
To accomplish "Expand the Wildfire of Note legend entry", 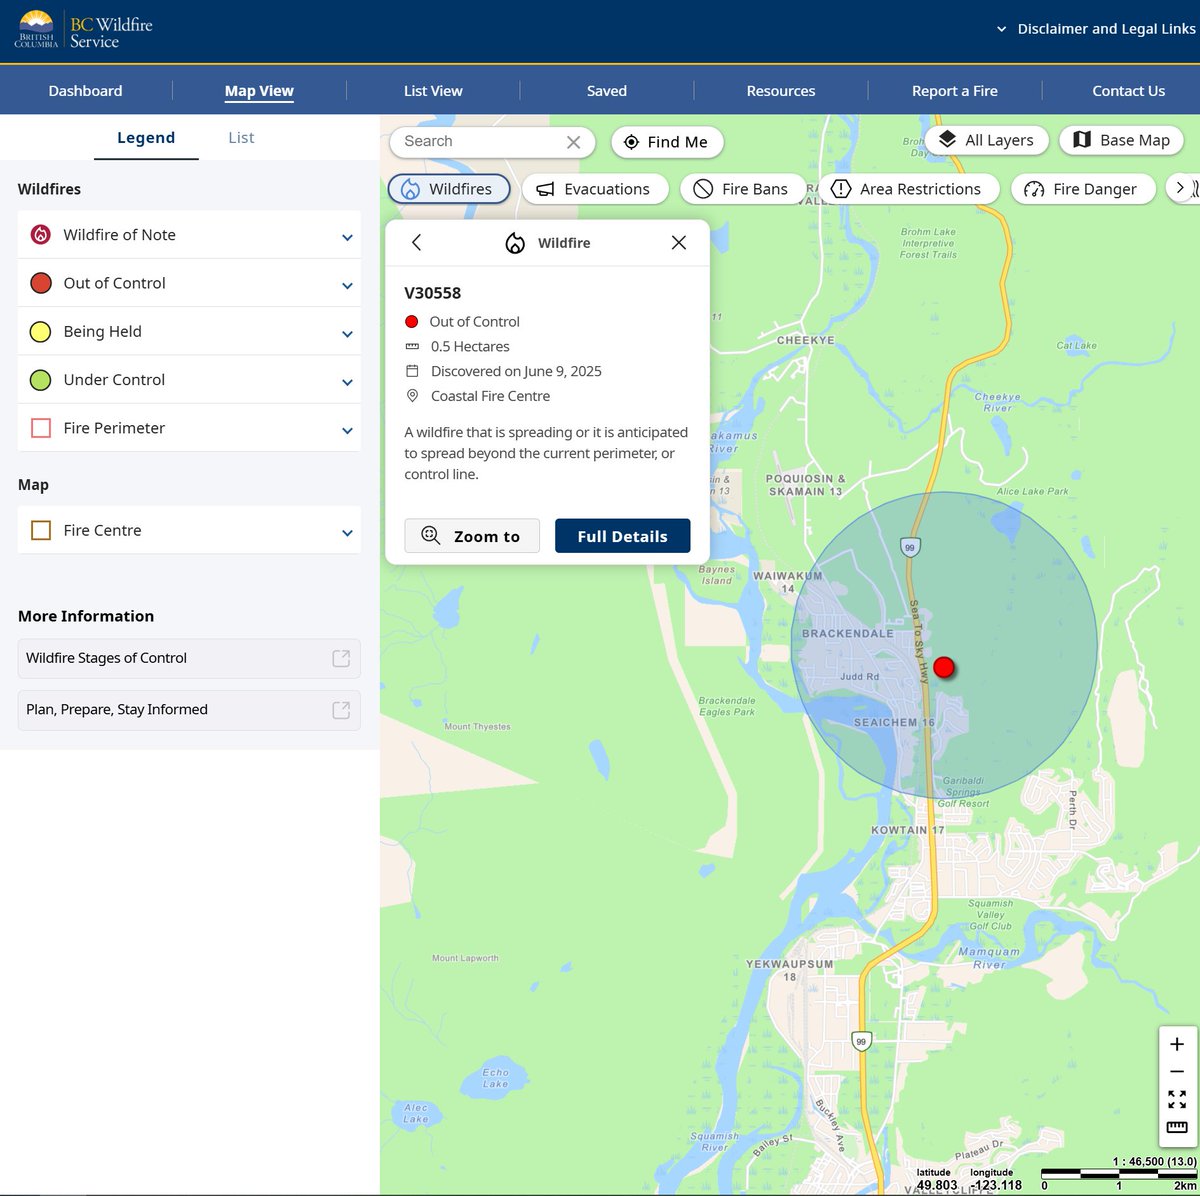I will point(347,235).
